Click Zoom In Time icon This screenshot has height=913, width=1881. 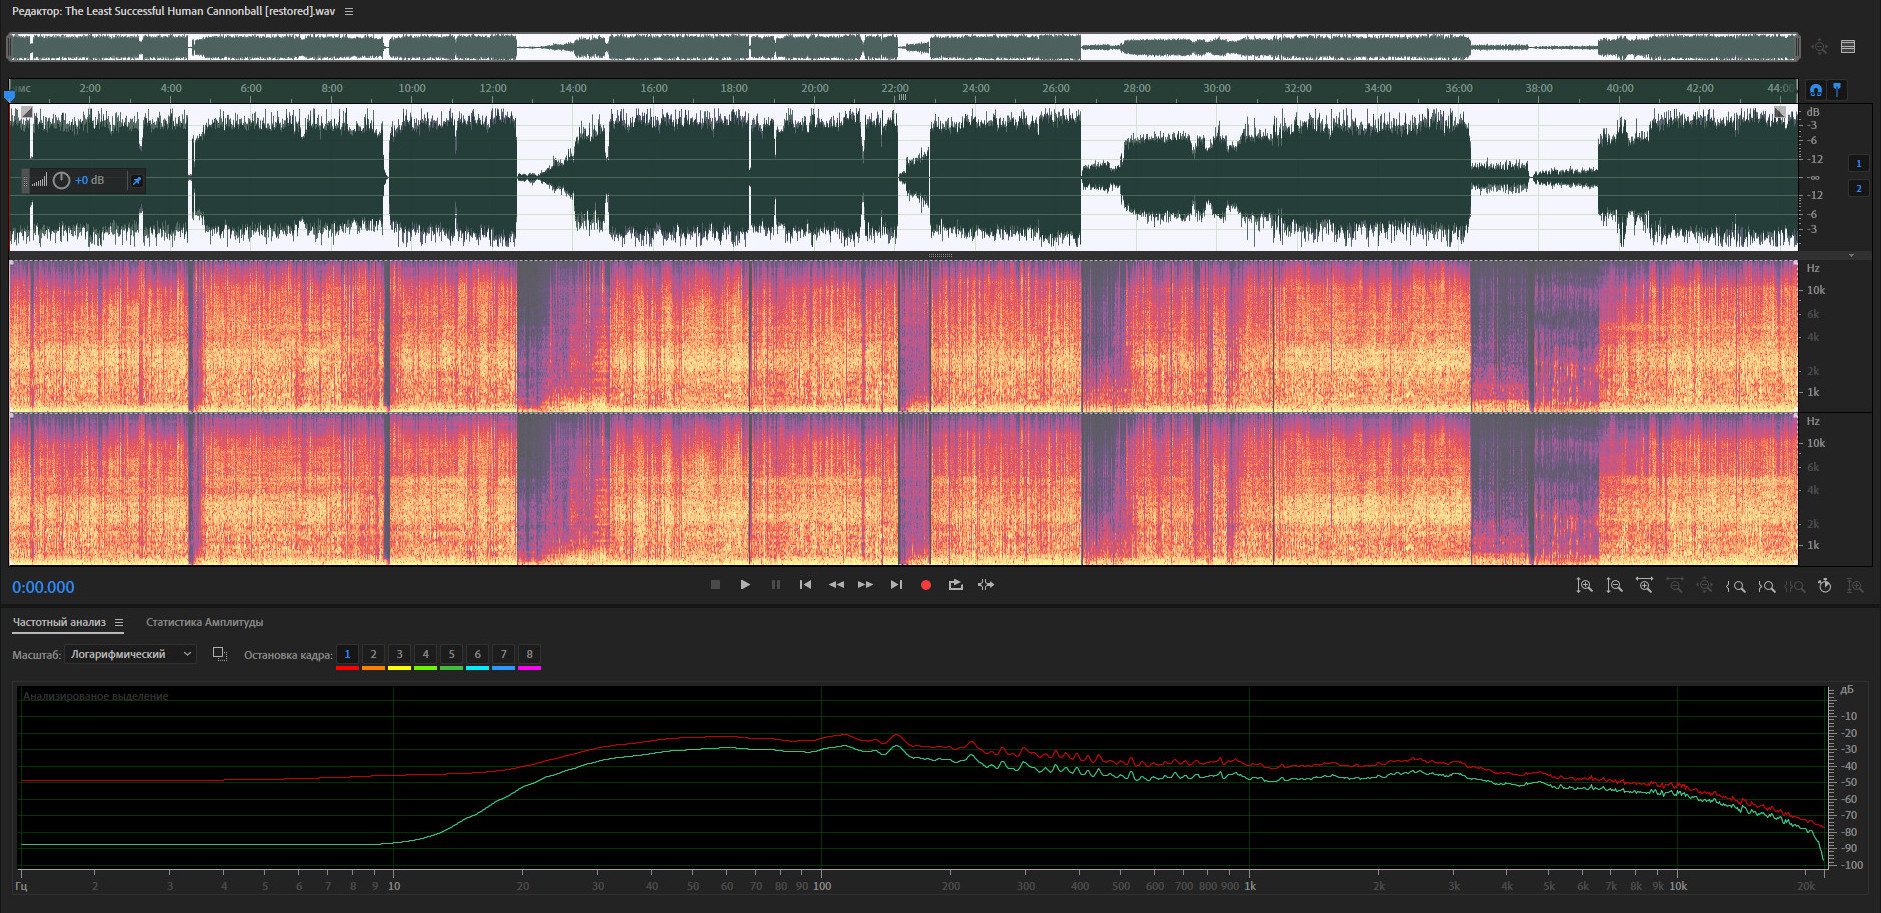1644,586
